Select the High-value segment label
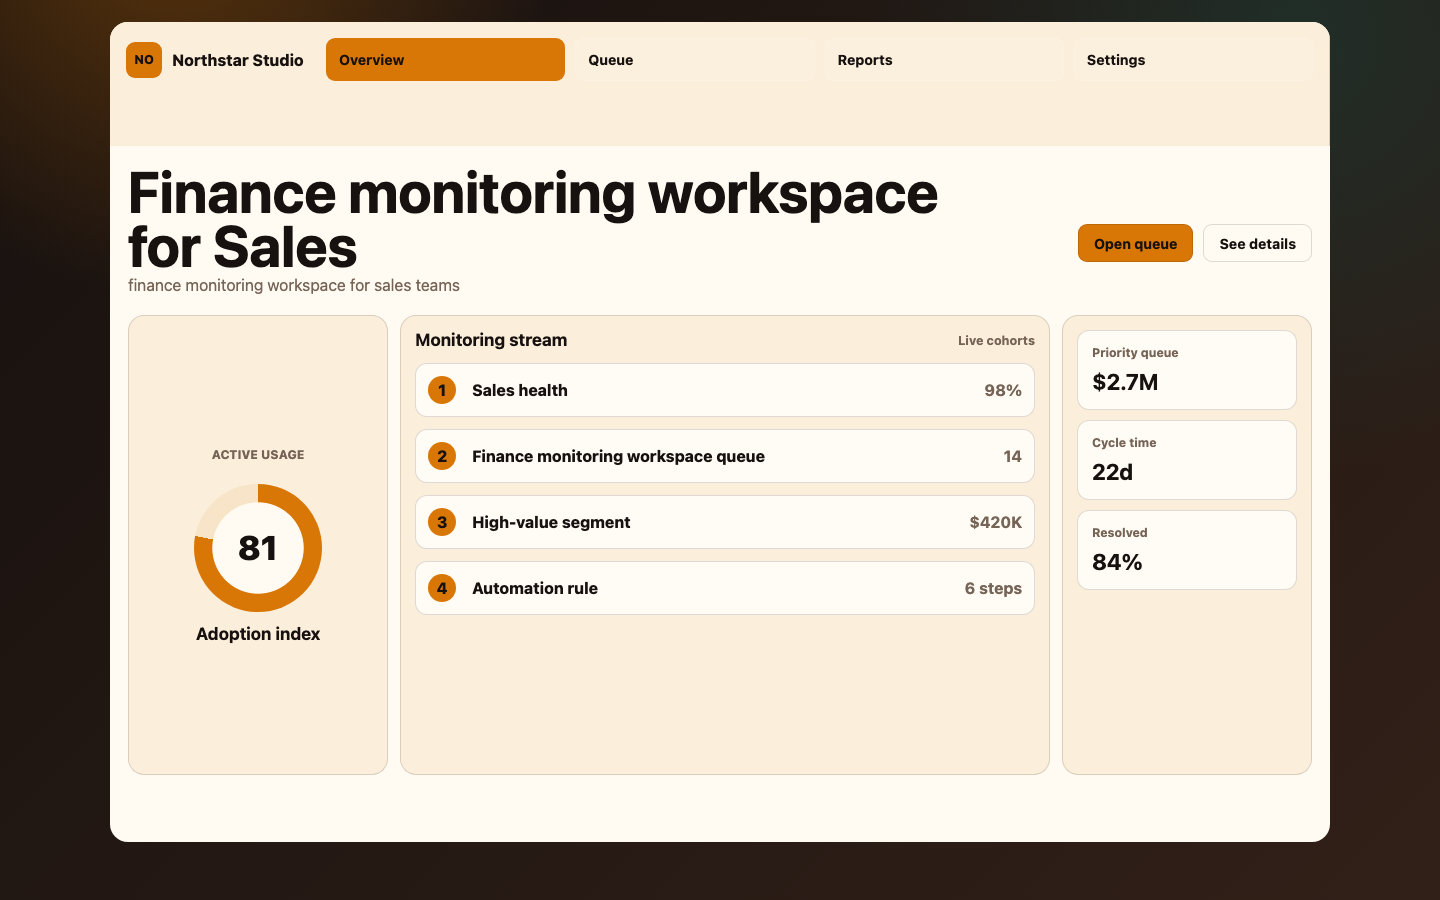The width and height of the screenshot is (1440, 900). (551, 522)
